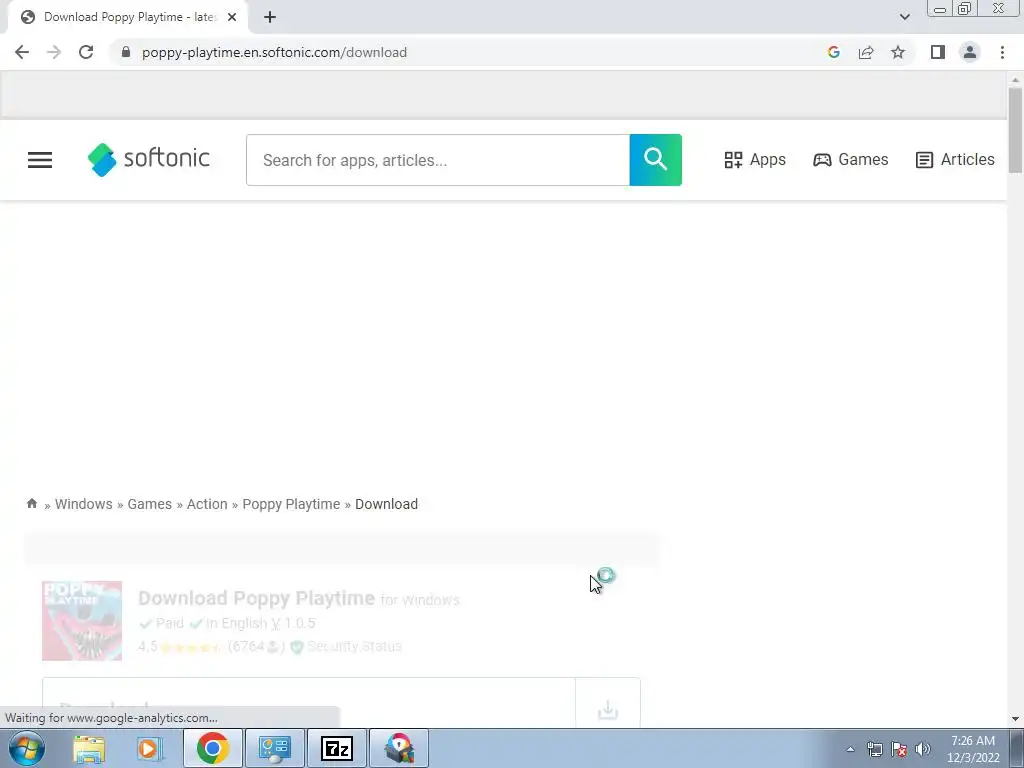Focus the Search for apps, articles field

coord(438,160)
